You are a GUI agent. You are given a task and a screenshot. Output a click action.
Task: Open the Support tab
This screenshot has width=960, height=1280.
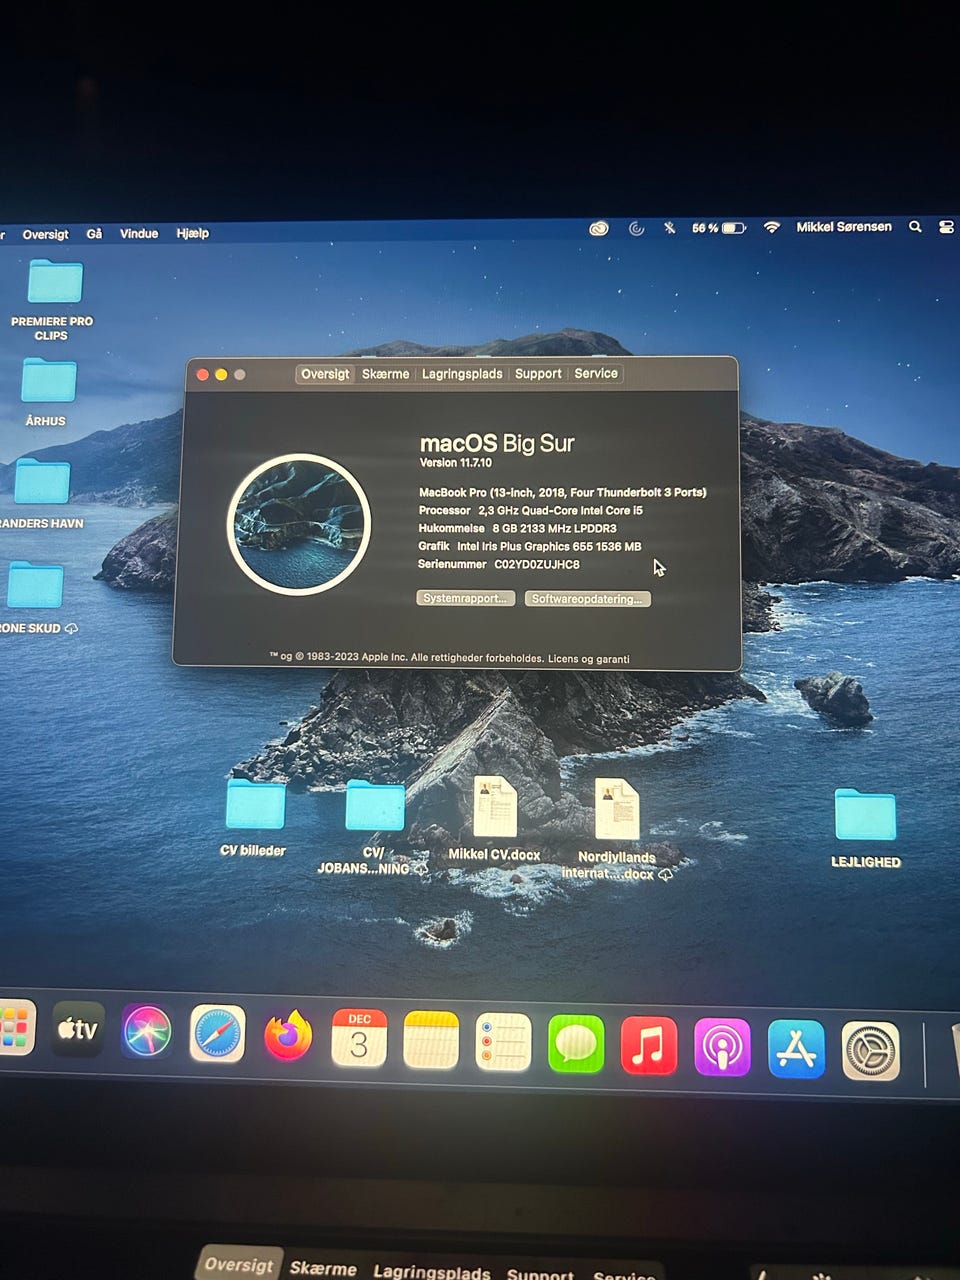(x=538, y=374)
